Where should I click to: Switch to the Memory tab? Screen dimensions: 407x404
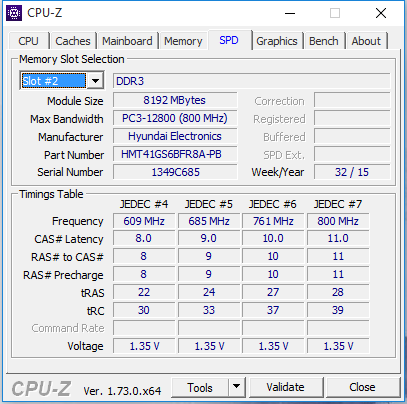[x=183, y=41]
